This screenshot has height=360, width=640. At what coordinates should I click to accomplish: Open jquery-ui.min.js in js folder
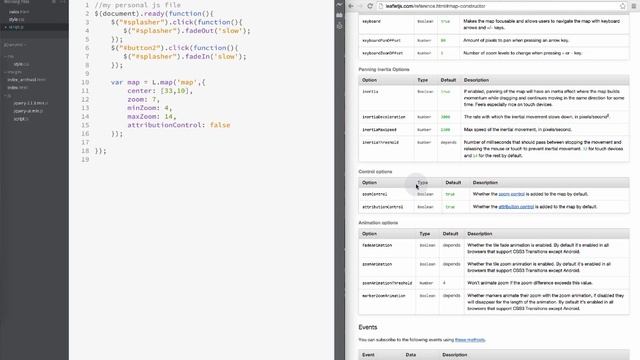(28, 111)
